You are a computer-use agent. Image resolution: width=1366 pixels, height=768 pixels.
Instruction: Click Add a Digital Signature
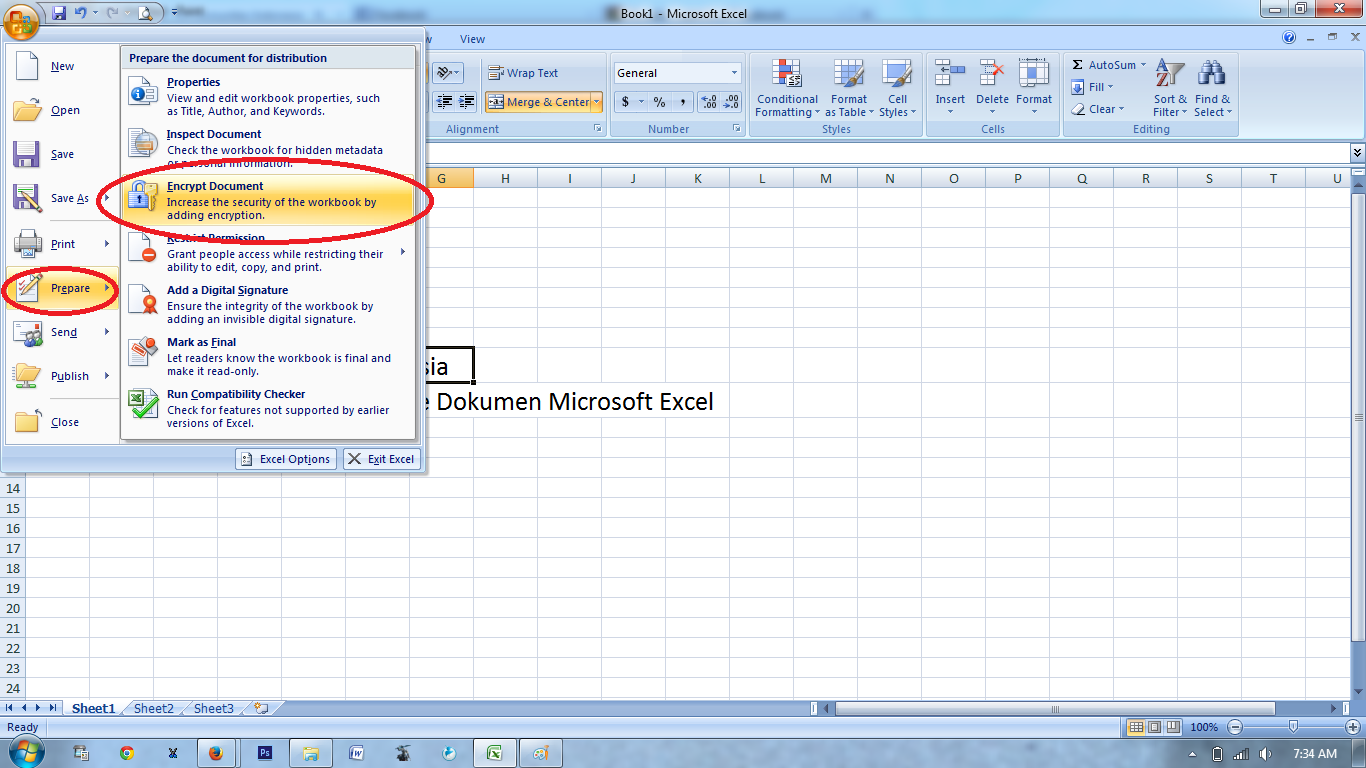[268, 304]
